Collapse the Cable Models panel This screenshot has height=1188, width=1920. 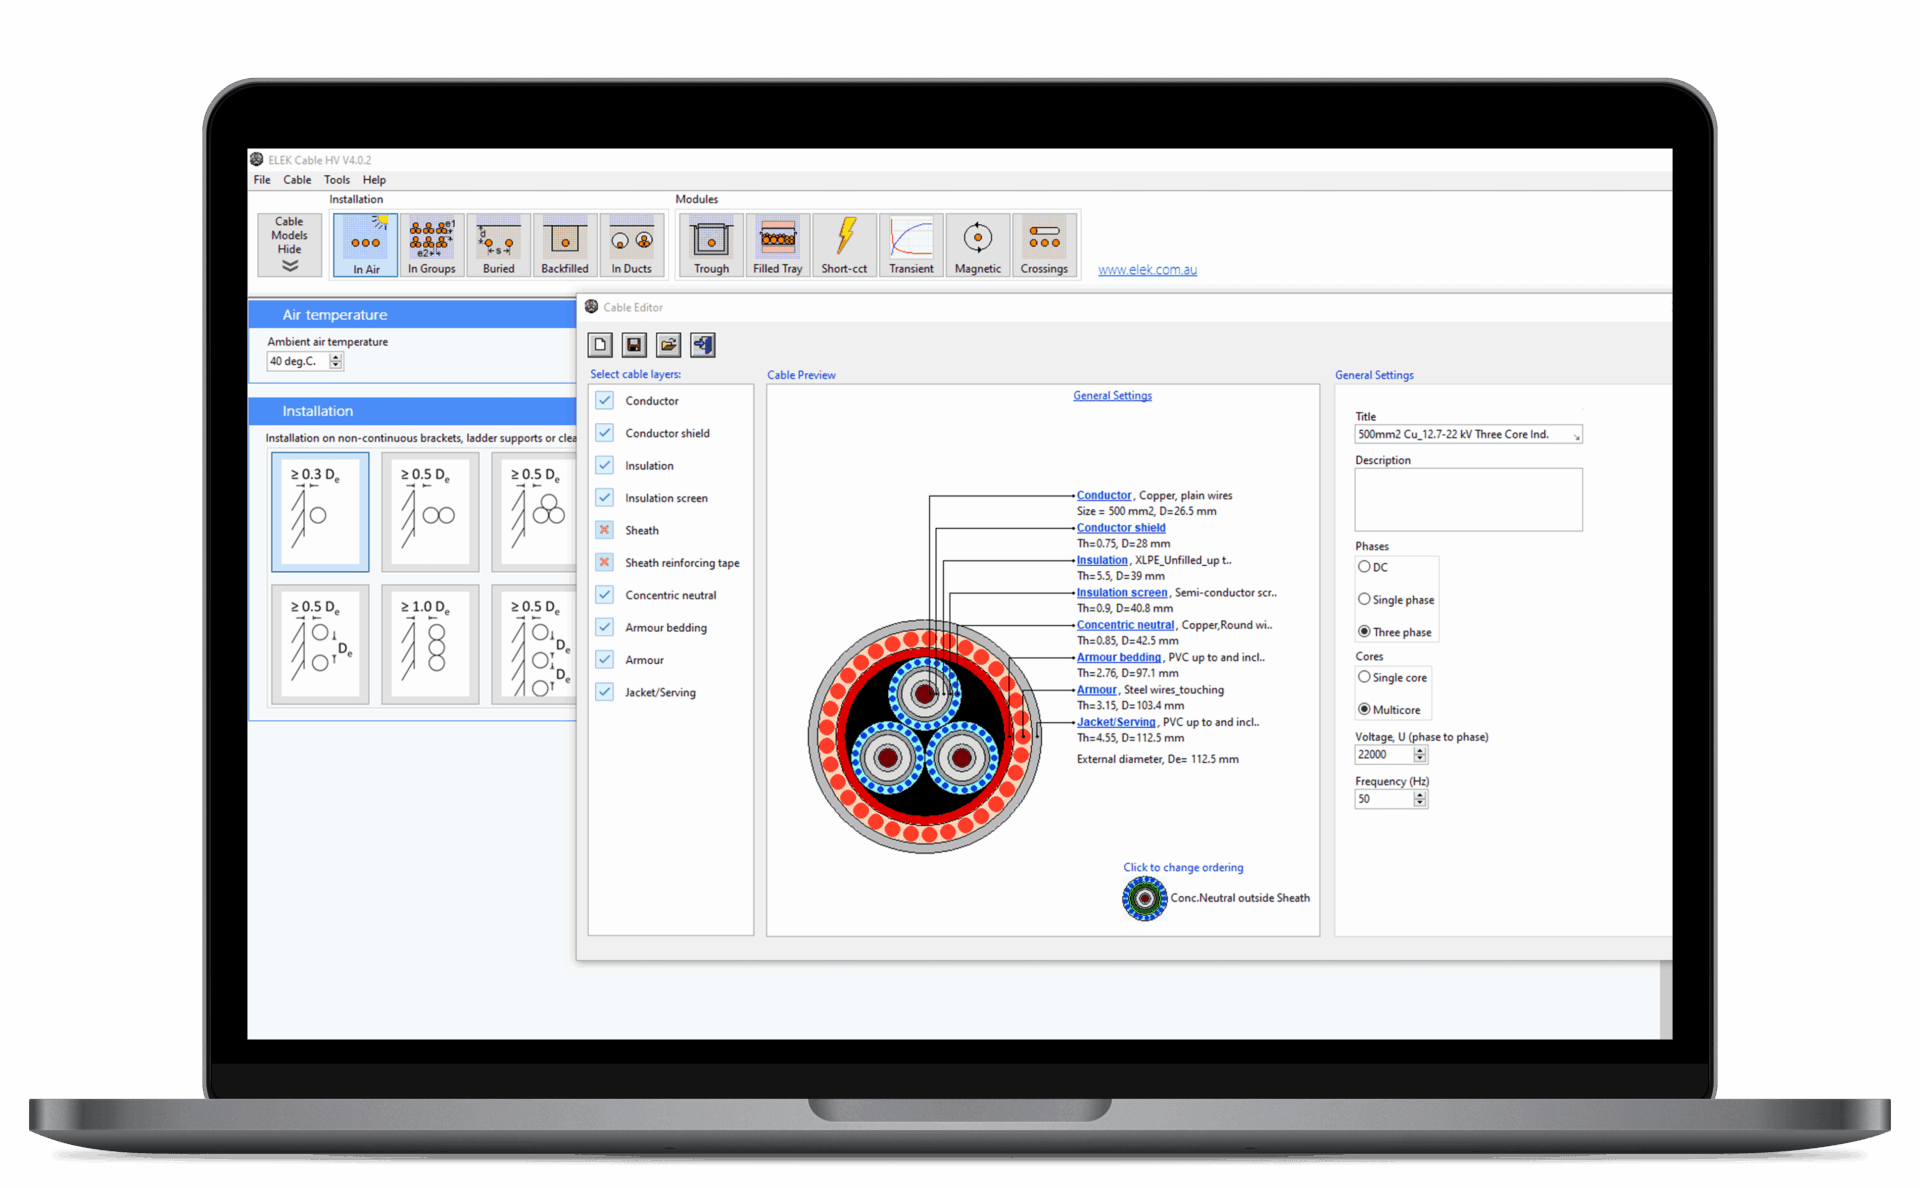point(288,244)
